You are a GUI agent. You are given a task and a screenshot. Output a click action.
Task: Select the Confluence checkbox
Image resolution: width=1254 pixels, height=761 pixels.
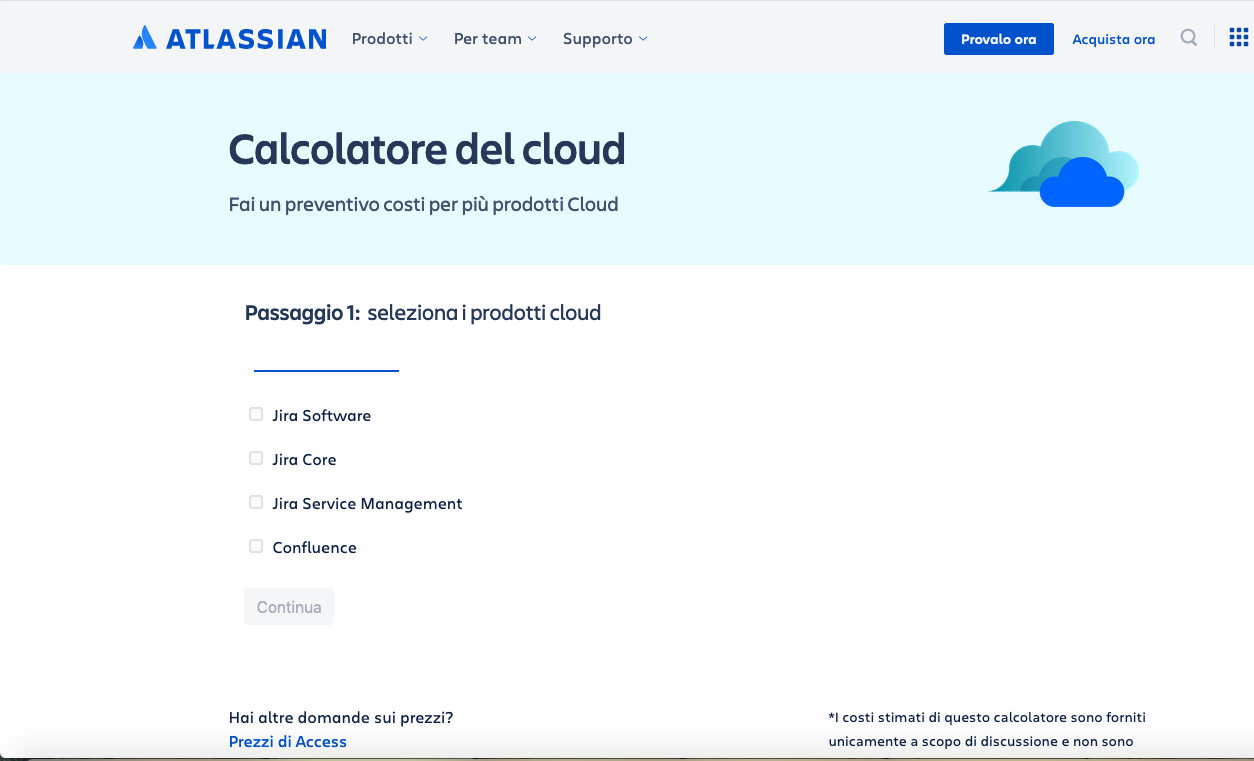[256, 546]
